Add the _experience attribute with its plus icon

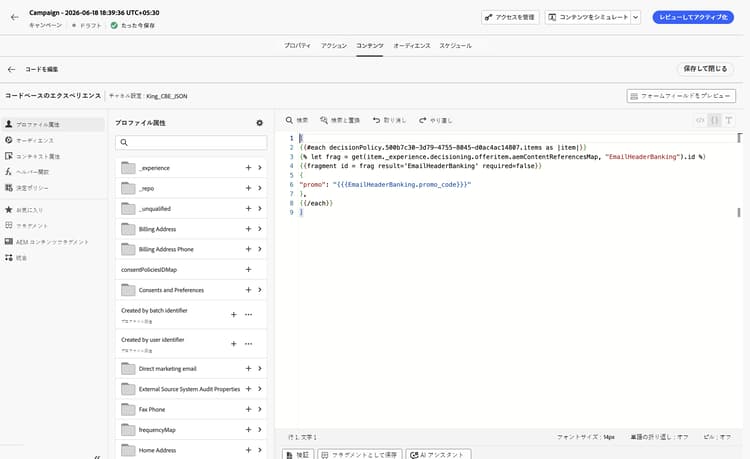tap(248, 168)
